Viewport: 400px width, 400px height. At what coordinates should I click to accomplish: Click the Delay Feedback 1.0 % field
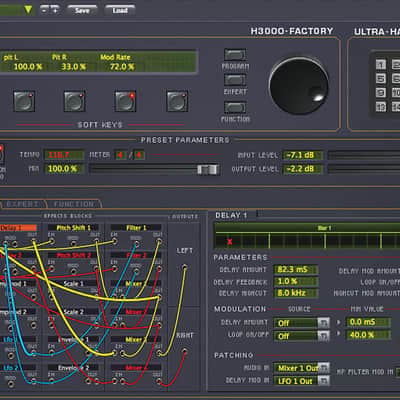[296, 281]
